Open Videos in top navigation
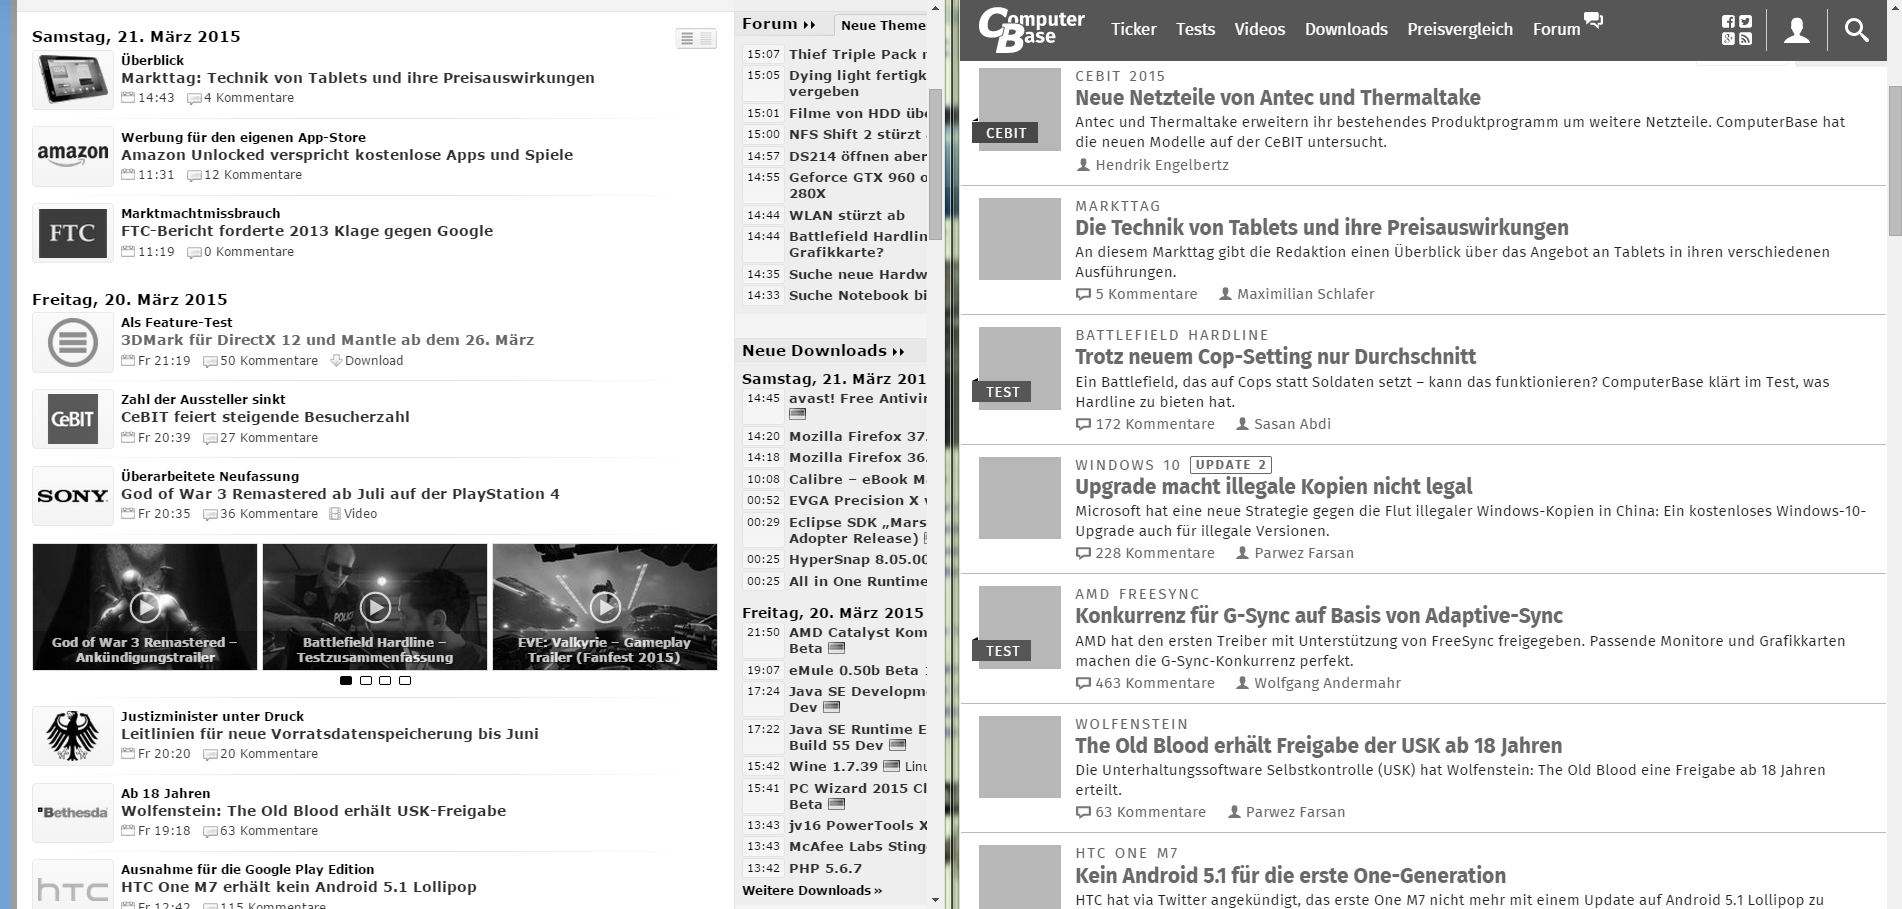Viewport: 1902px width, 909px height. 1259,29
